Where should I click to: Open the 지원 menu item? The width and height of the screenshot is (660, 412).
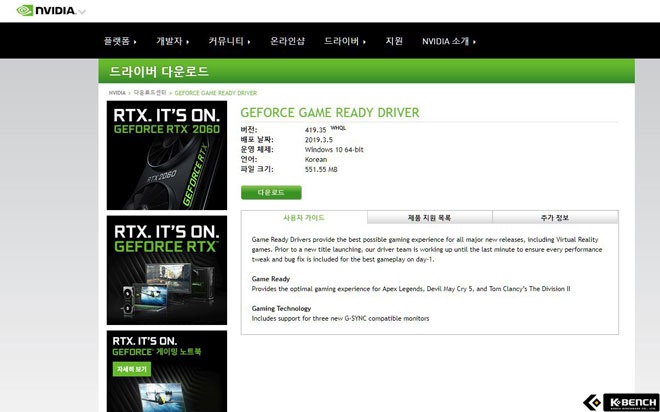[x=394, y=41]
